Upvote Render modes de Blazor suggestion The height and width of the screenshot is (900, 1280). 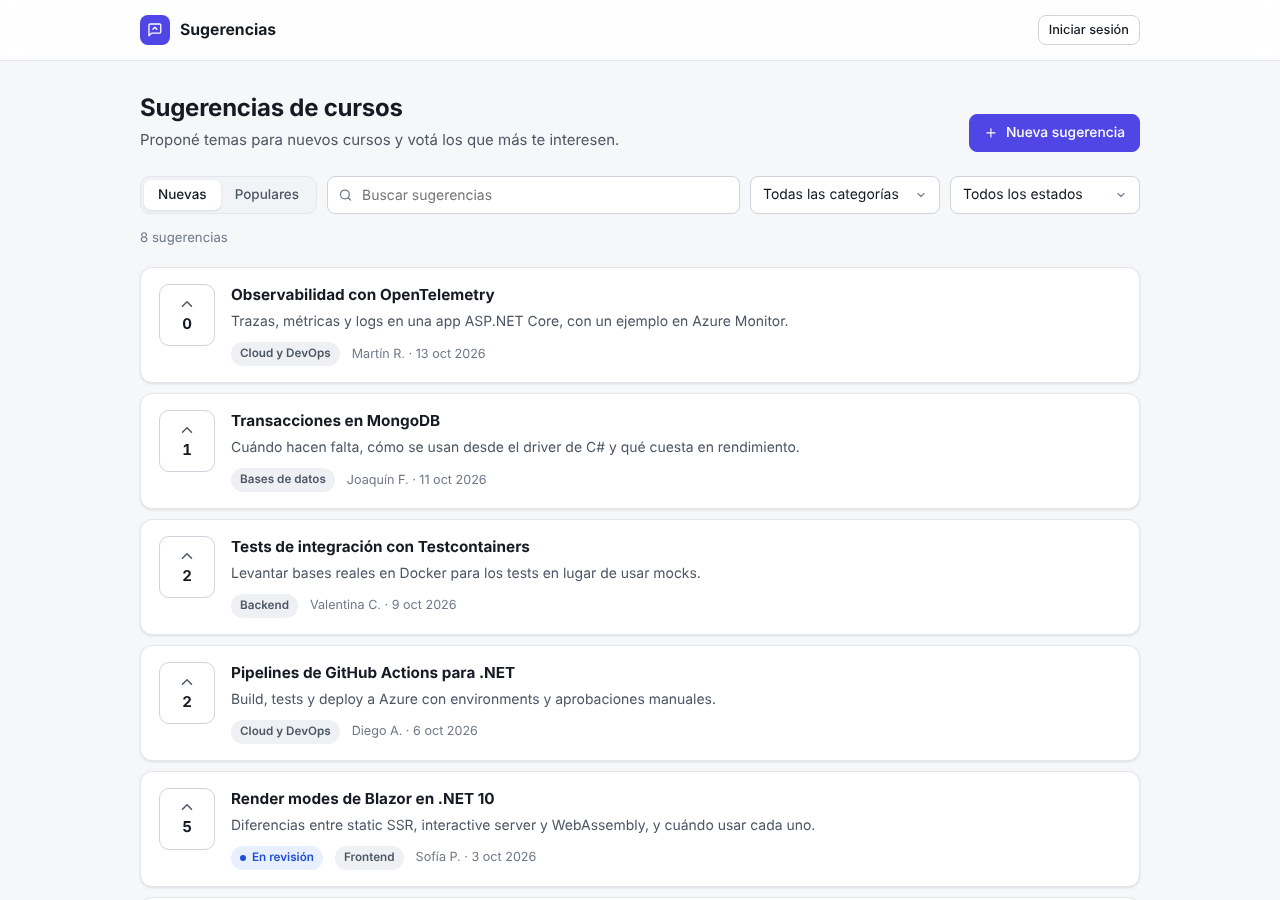coord(187,819)
